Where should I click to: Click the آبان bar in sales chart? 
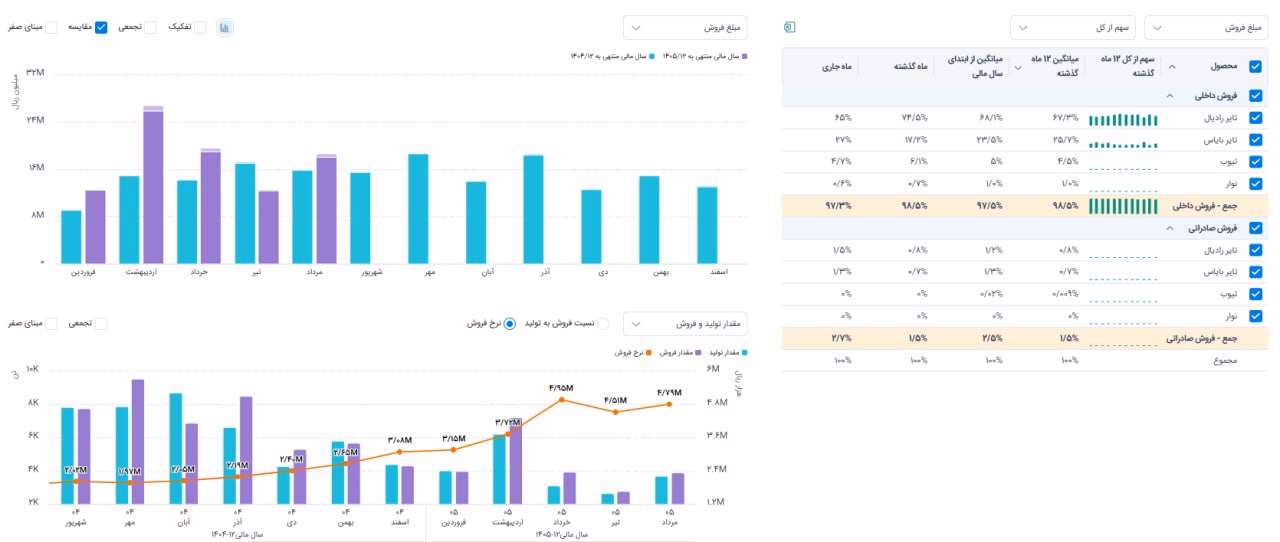(x=476, y=222)
